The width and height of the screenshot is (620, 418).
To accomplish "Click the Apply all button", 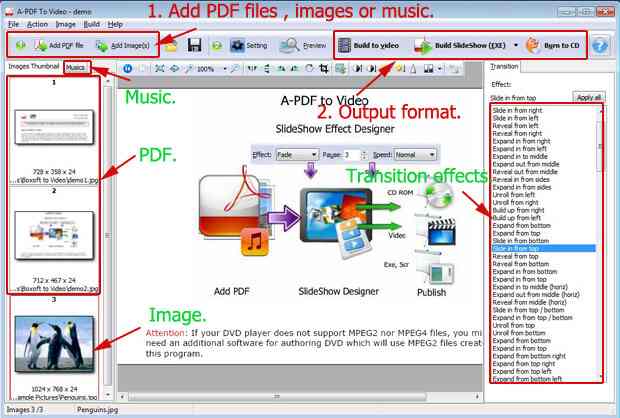I will 589,97.
